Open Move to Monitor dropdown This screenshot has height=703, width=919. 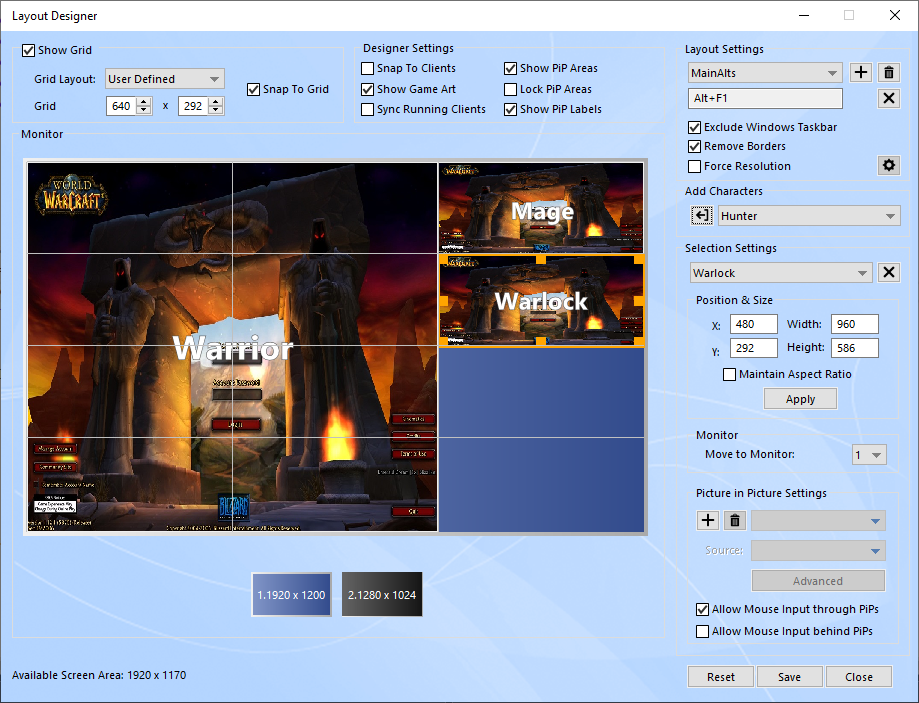[x=868, y=455]
